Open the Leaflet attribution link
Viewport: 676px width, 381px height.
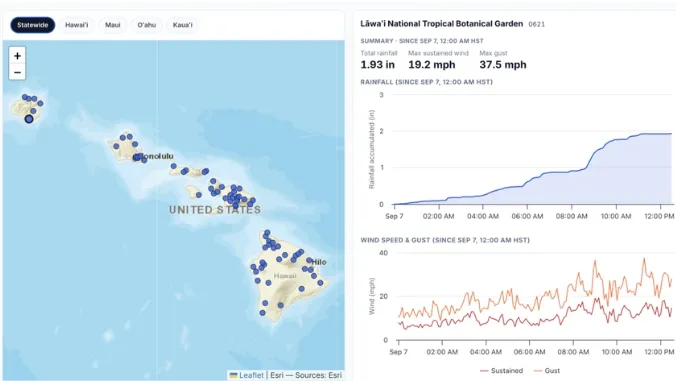pyautogui.click(x=251, y=375)
